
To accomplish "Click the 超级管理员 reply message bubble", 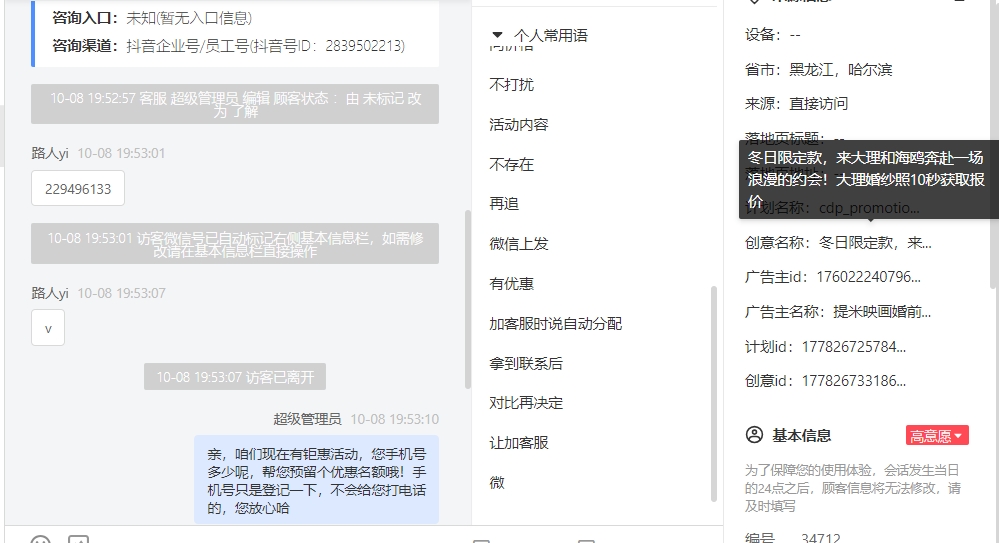I will pos(317,480).
